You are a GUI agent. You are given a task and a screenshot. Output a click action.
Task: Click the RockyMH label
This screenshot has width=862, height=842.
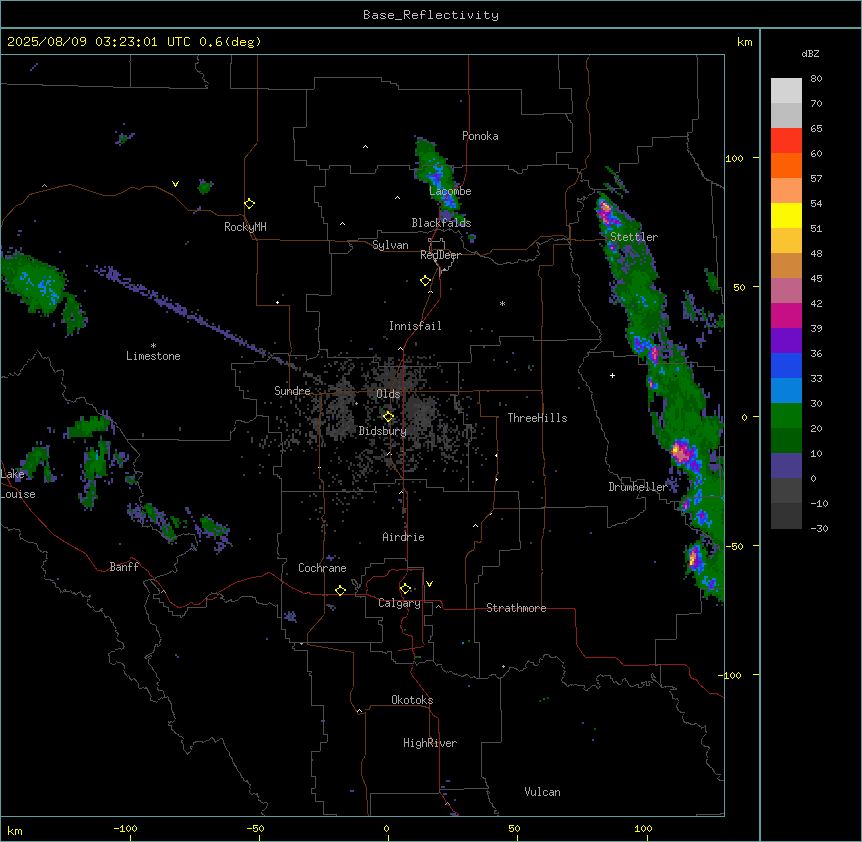click(245, 227)
